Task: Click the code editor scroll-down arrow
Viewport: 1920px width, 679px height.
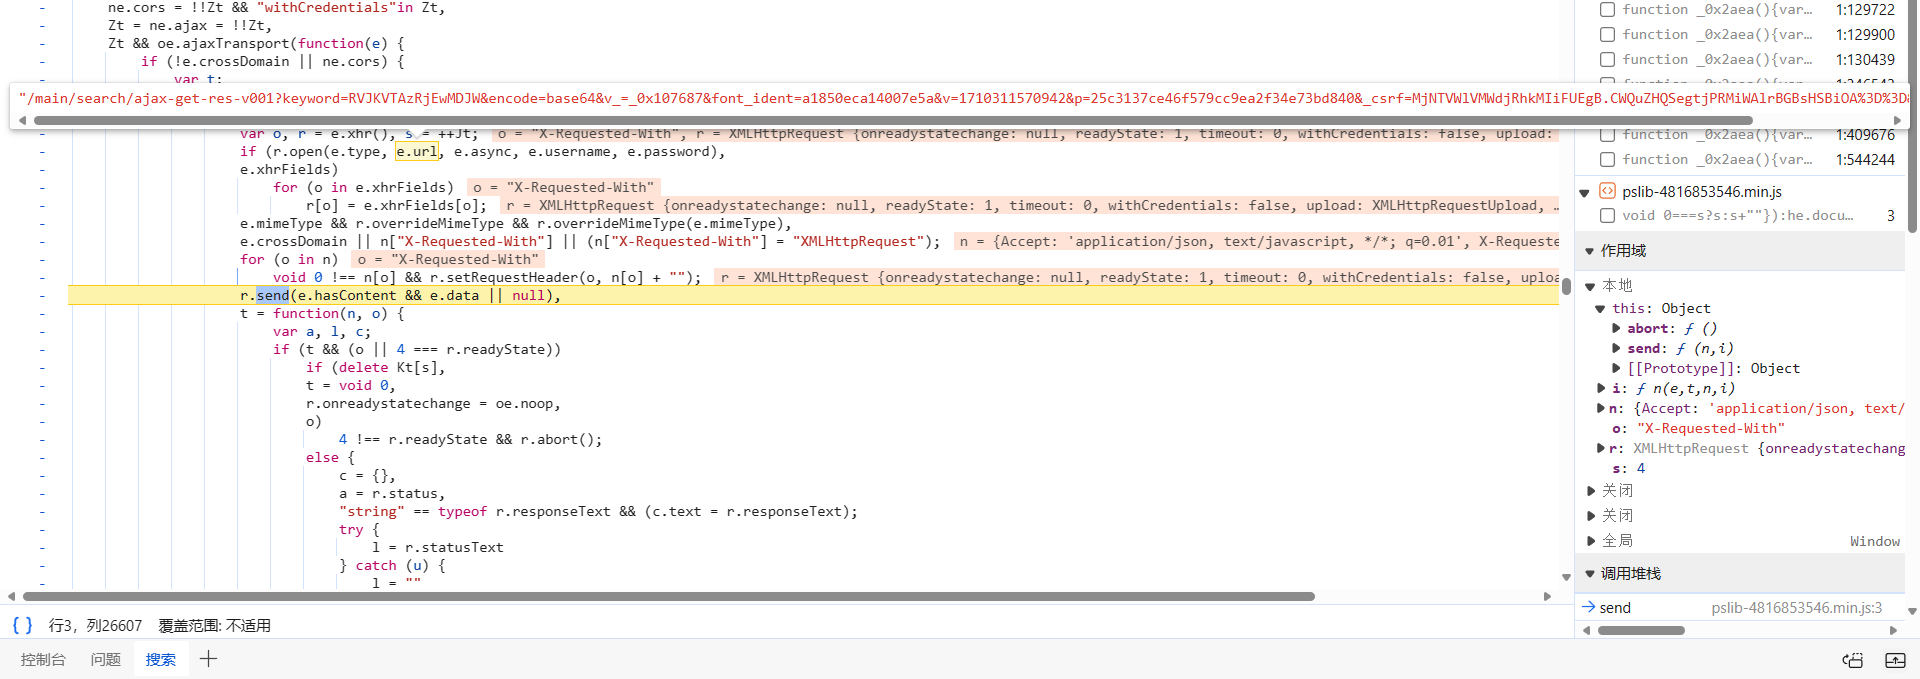Action: click(1566, 577)
